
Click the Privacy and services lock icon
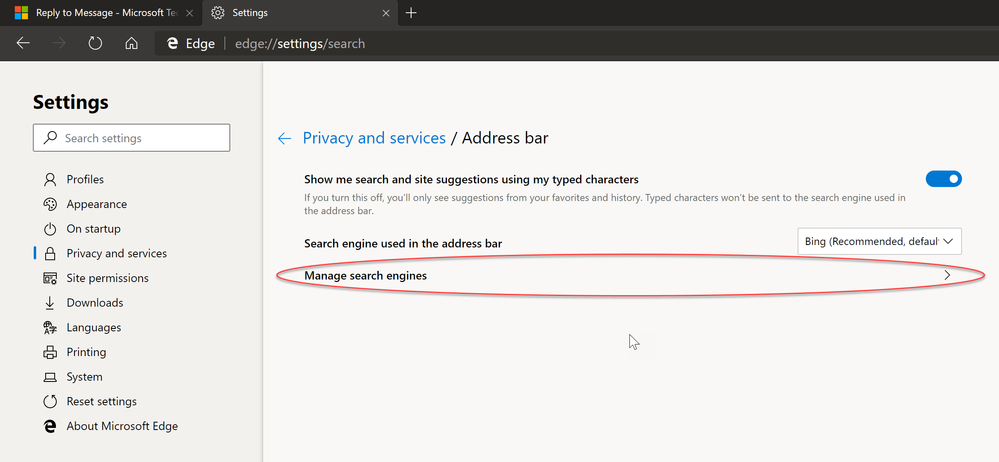[x=50, y=254]
